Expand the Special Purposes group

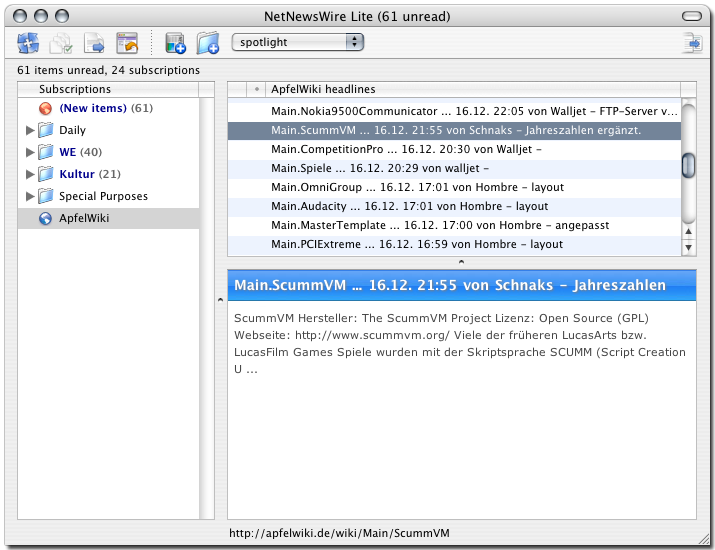pos(30,197)
